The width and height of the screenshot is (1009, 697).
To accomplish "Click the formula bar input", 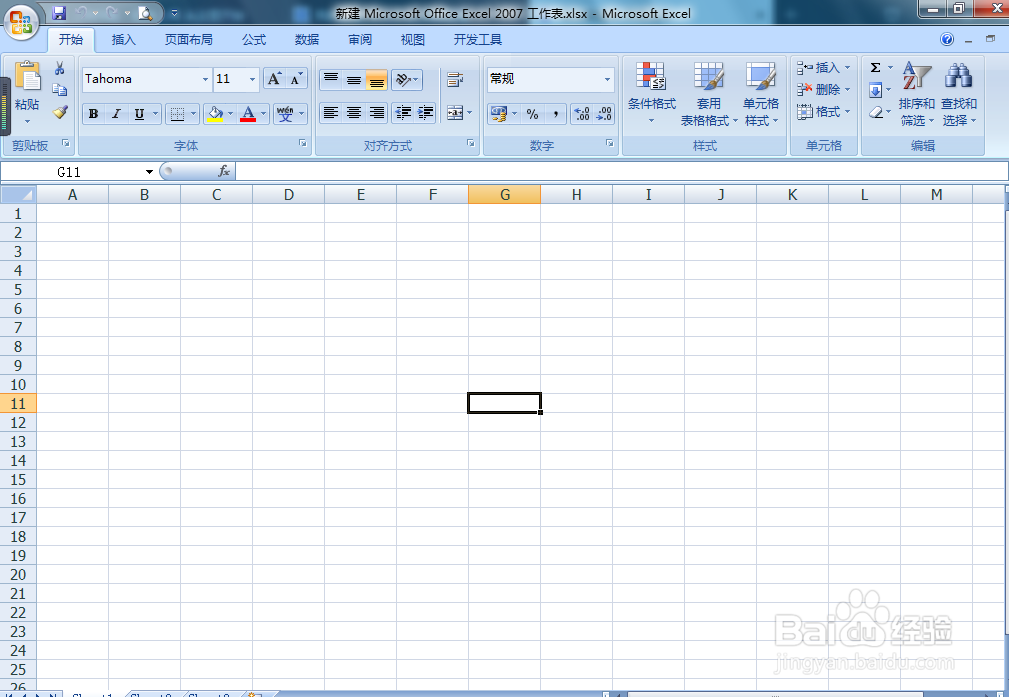I will point(622,171).
